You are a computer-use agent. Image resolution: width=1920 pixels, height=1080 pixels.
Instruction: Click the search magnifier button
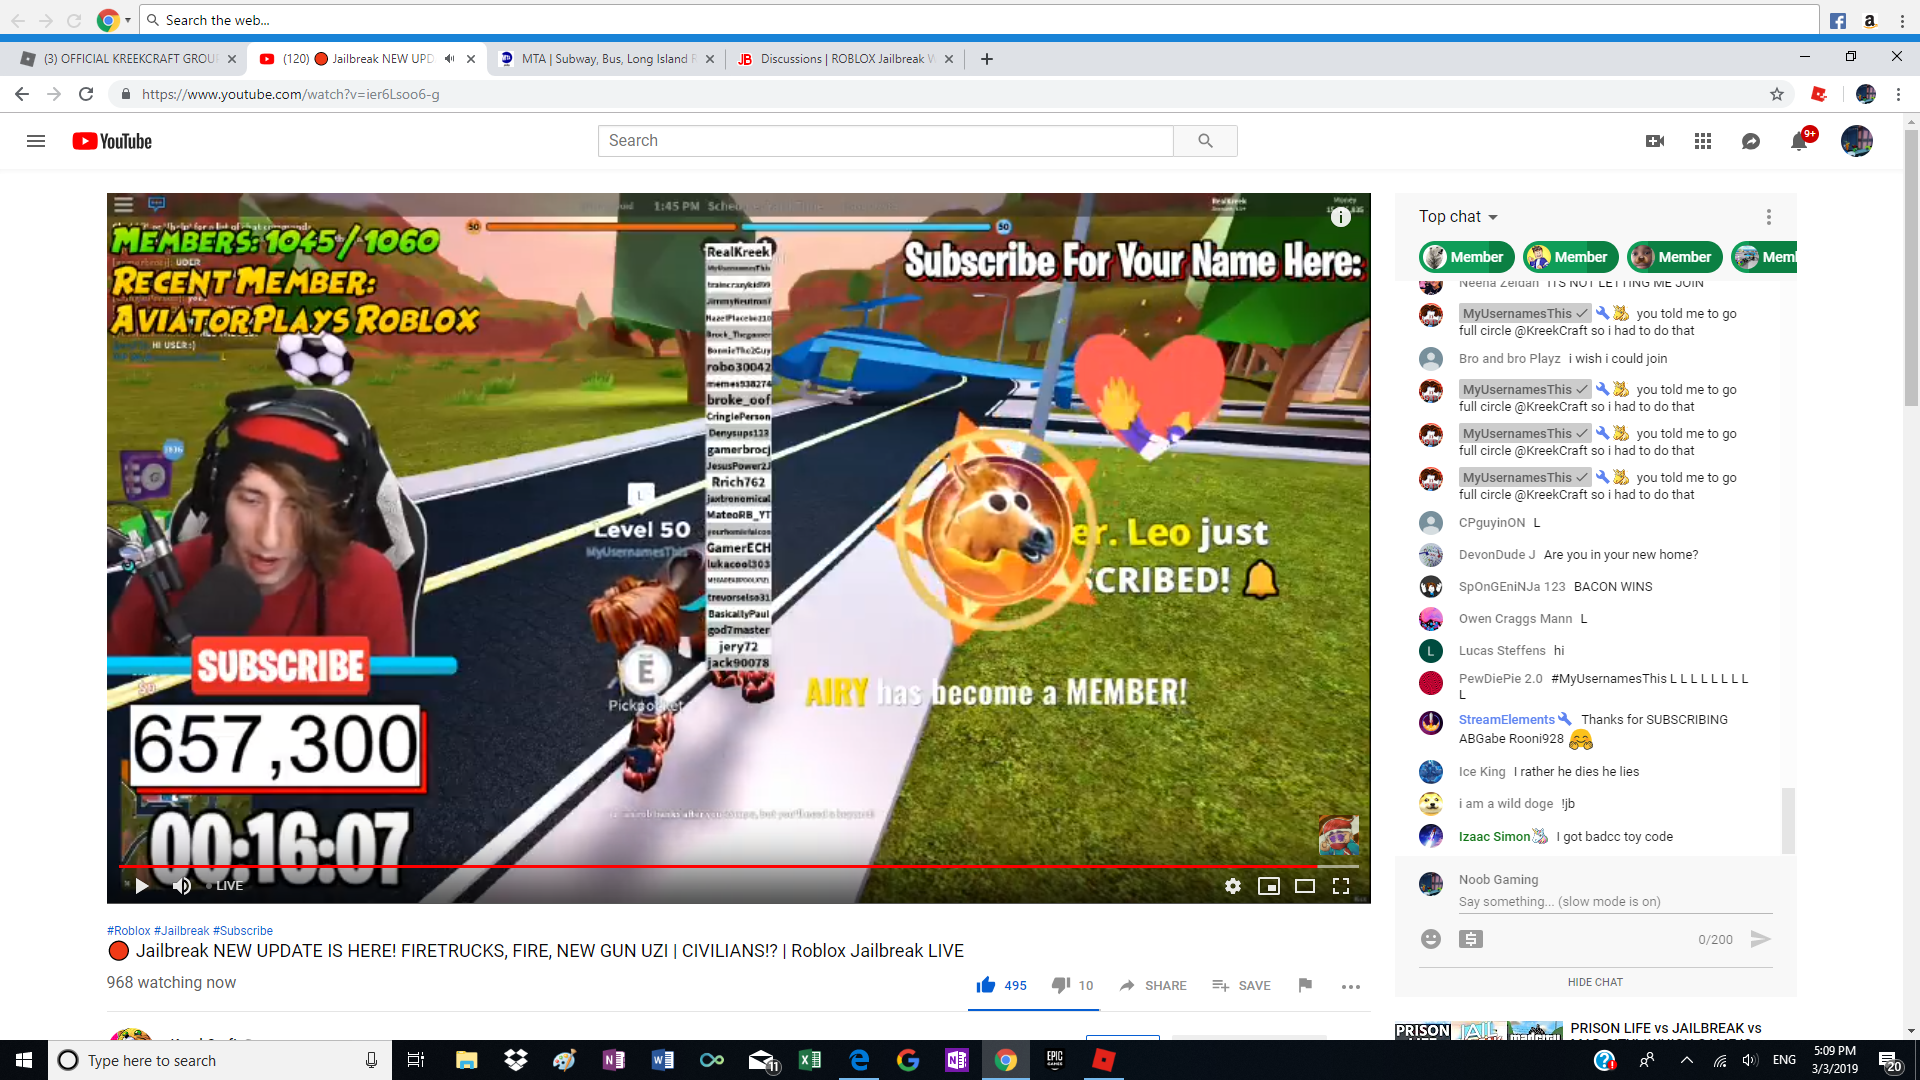click(1205, 141)
